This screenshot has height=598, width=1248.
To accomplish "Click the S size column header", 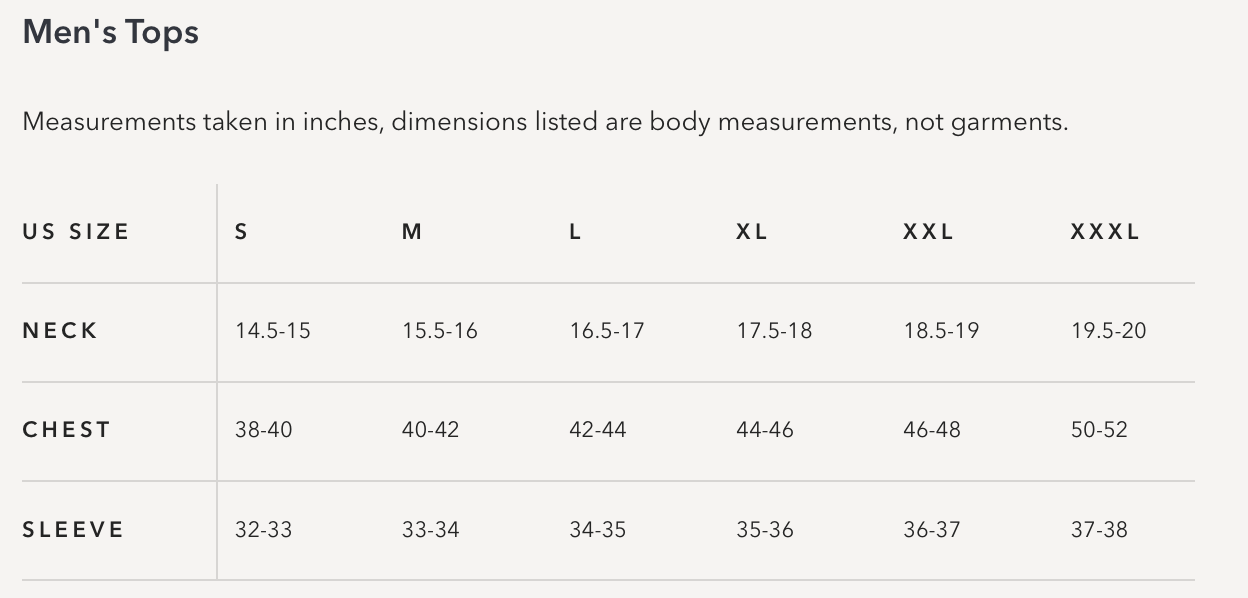I will tap(241, 232).
